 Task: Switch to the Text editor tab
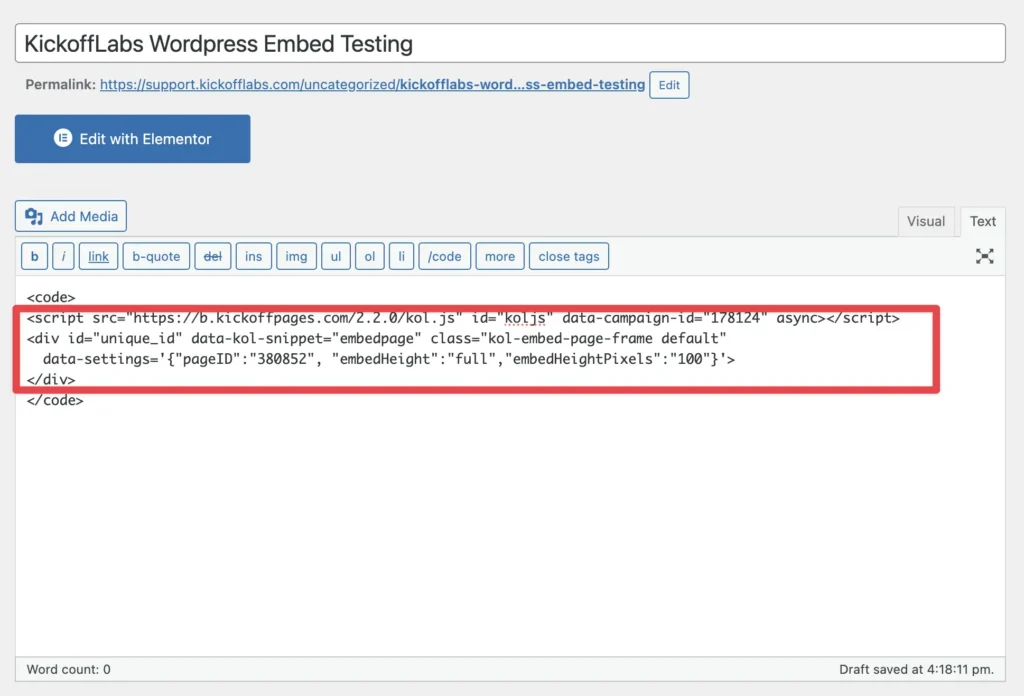pyautogui.click(x=982, y=221)
